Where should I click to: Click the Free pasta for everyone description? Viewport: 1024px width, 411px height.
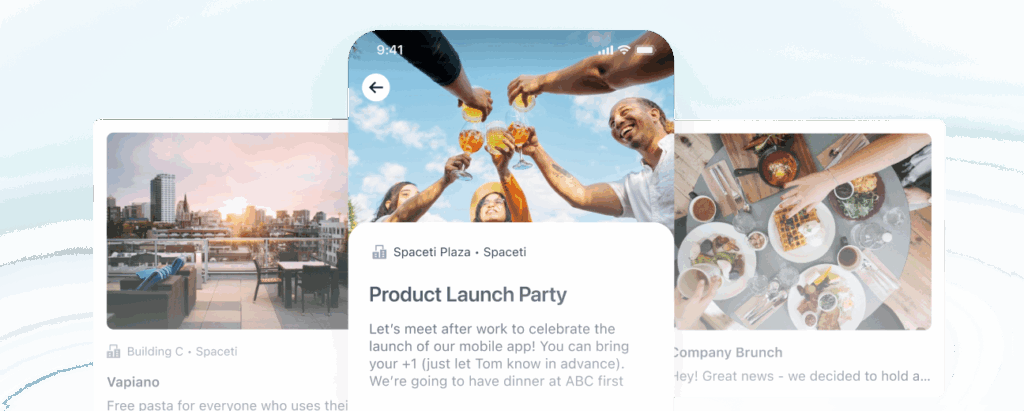pos(227,405)
